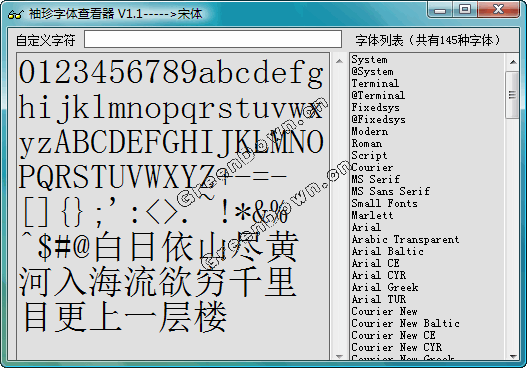Close the font viewer window
The height and width of the screenshot is (368, 527).
coord(498,9)
